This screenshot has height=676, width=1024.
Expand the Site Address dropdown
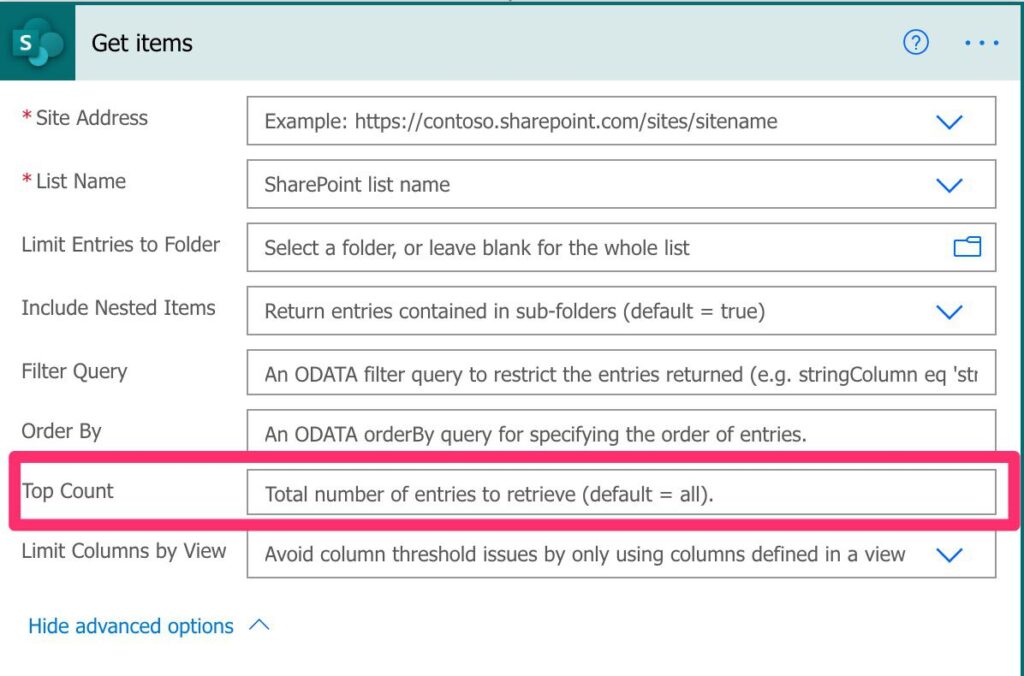pyautogui.click(x=948, y=121)
